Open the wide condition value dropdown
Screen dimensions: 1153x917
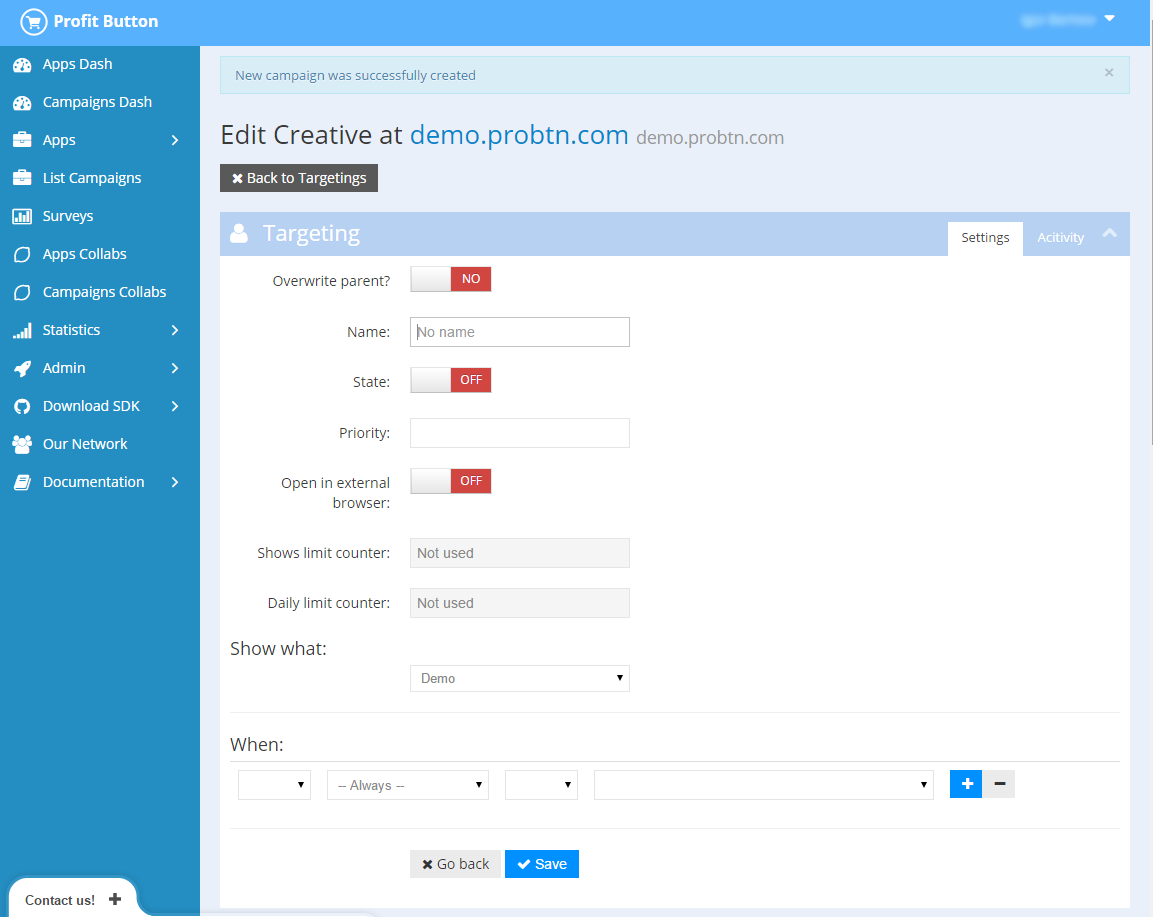point(764,785)
